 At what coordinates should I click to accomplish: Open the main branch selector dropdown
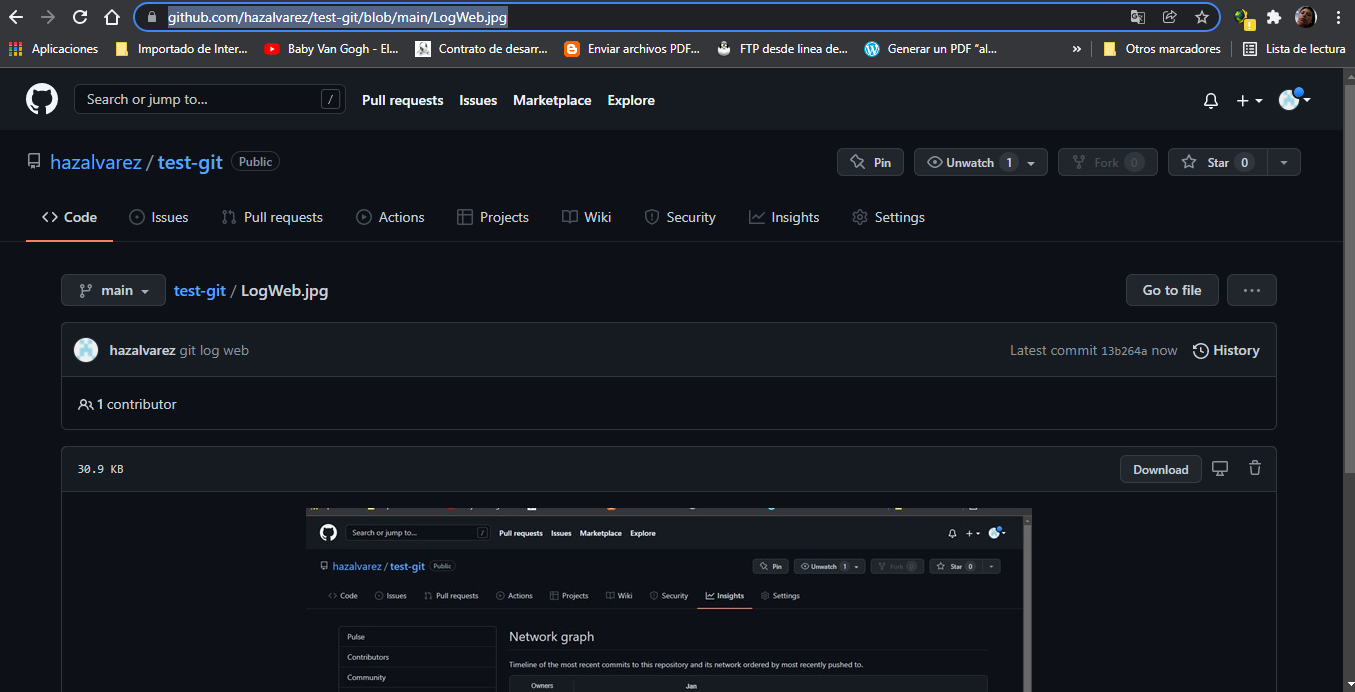pos(113,290)
